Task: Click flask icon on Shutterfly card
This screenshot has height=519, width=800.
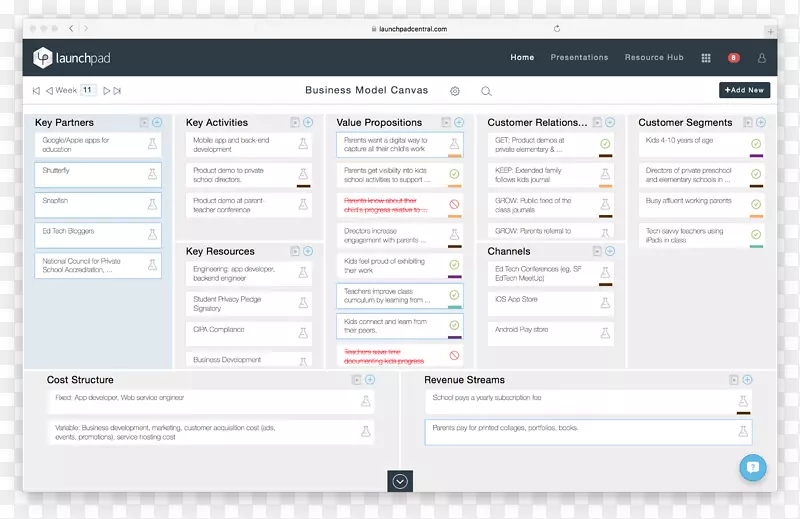Action: point(152,175)
